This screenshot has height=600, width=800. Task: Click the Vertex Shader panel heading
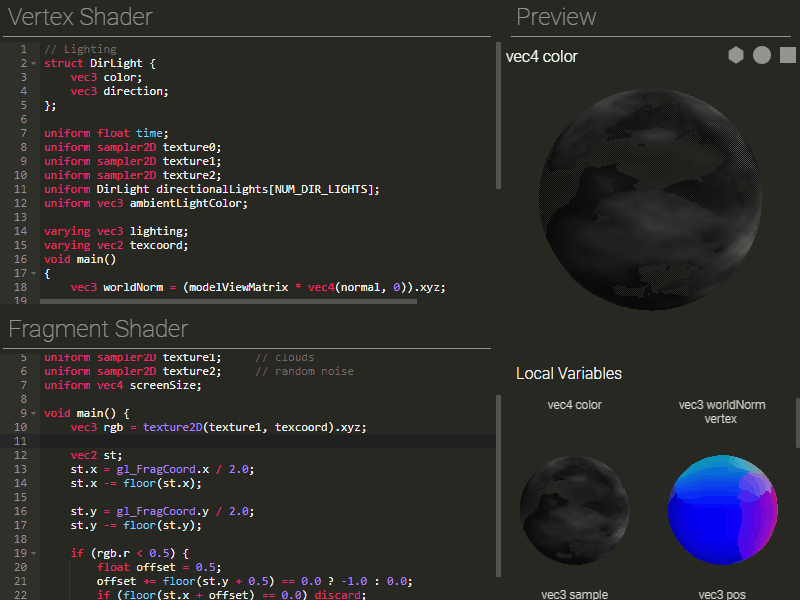pos(81,17)
